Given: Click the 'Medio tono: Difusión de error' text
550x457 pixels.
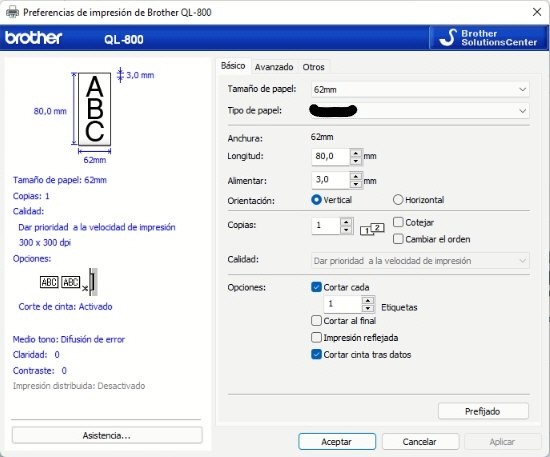Looking at the screenshot, I should [69, 340].
